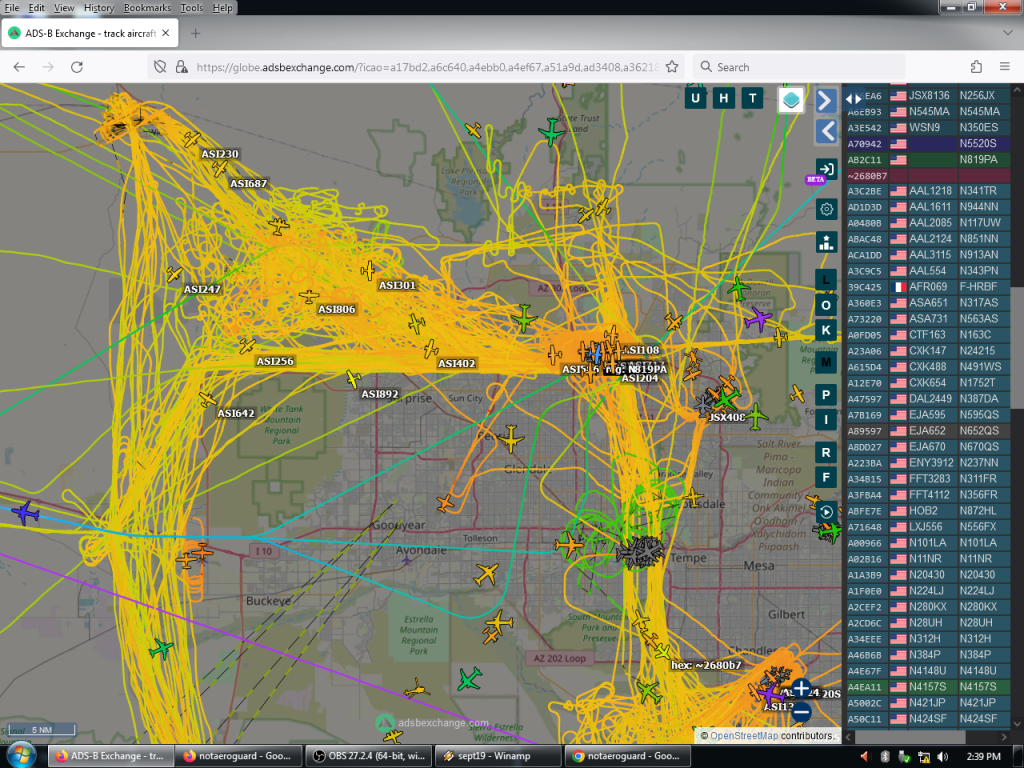The image size is (1024, 768).
Task: Toggle the P button on map
Action: [x=826, y=395]
